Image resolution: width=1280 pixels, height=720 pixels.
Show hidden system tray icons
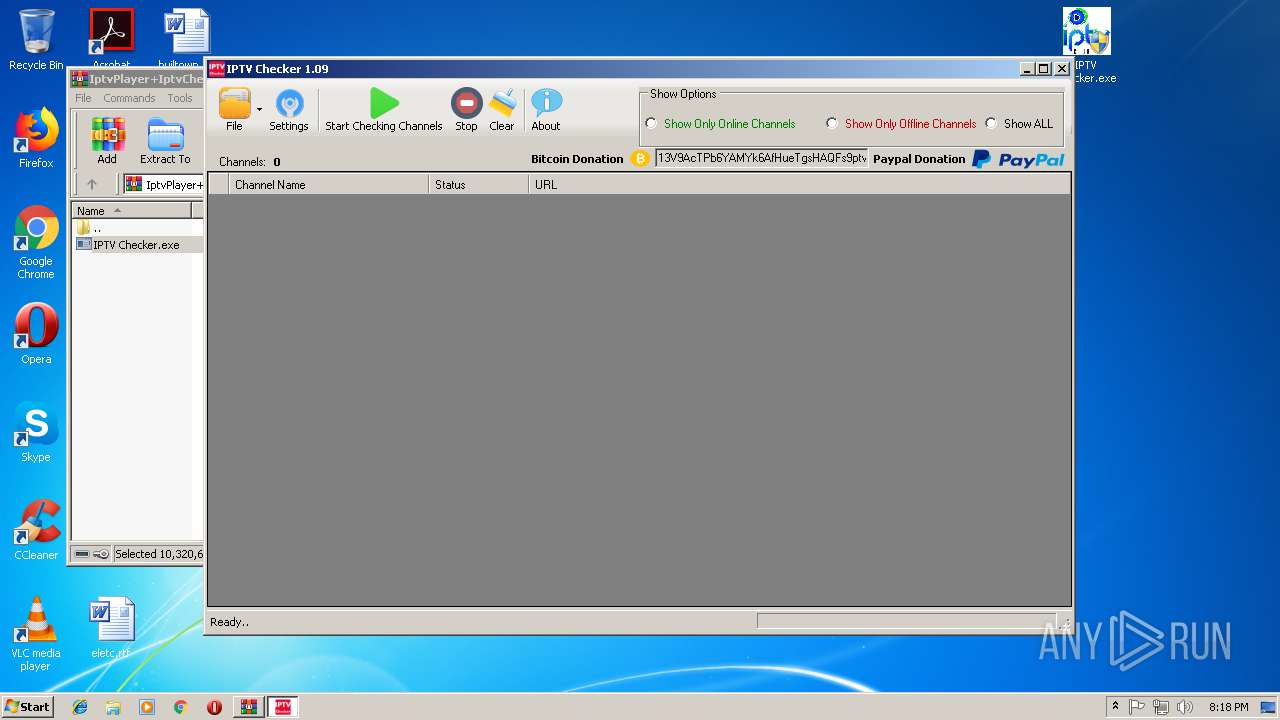(x=1115, y=707)
